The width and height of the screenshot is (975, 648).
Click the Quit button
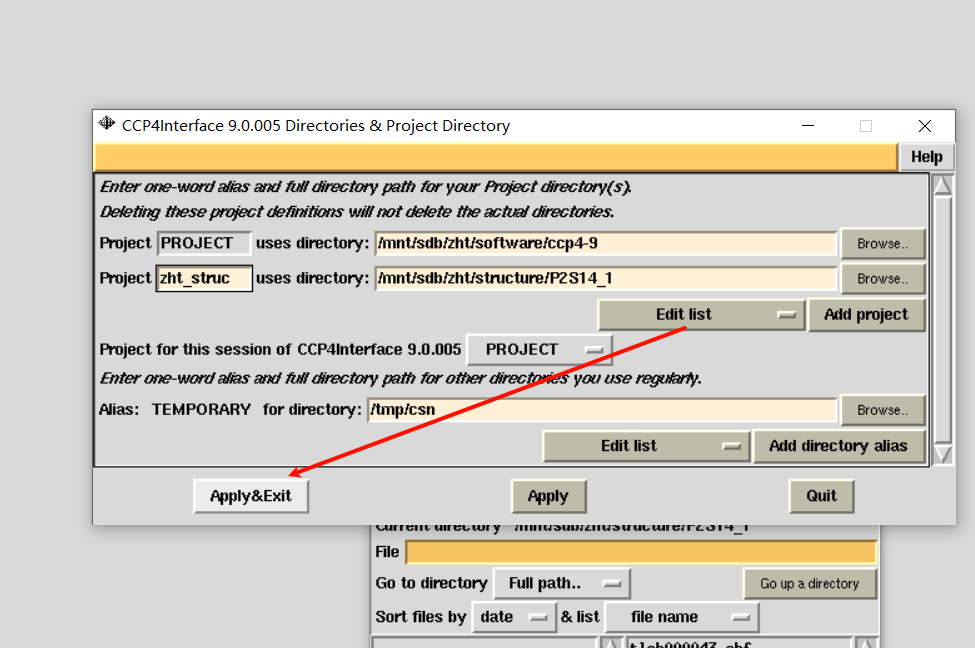(821, 496)
